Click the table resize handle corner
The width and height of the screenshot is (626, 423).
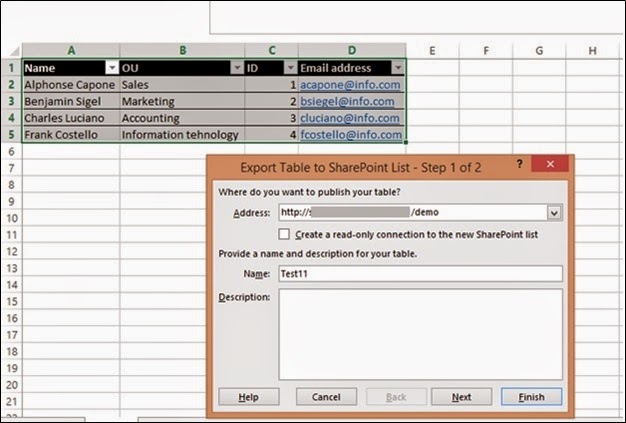tap(406, 142)
